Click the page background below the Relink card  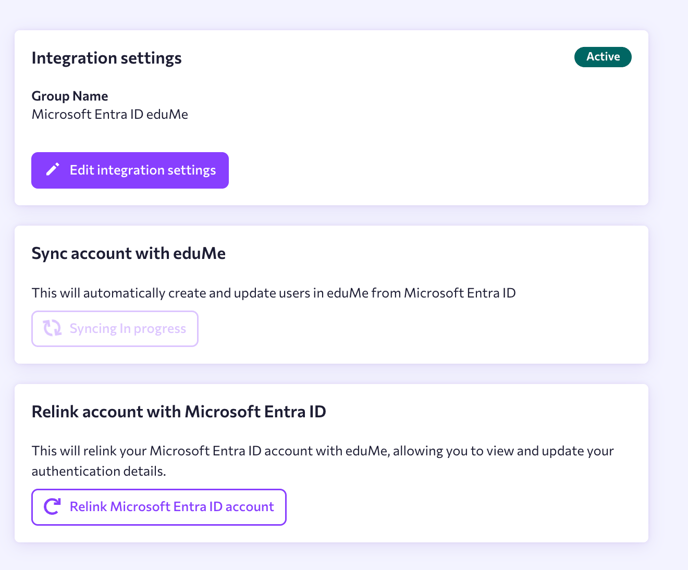(330, 557)
